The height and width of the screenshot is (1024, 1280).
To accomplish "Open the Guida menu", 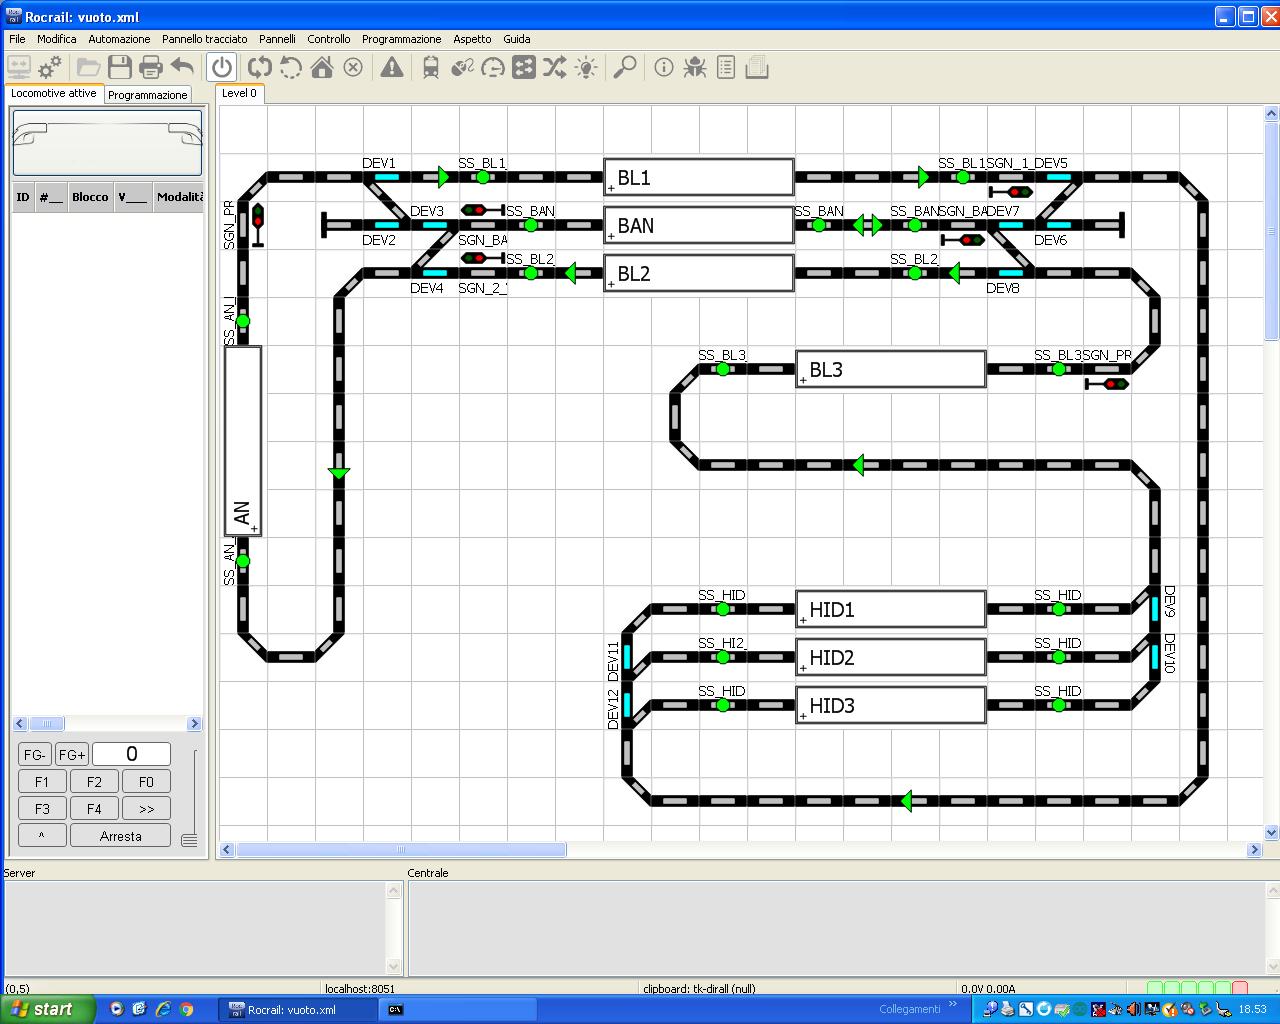I will pyautogui.click(x=517, y=39).
